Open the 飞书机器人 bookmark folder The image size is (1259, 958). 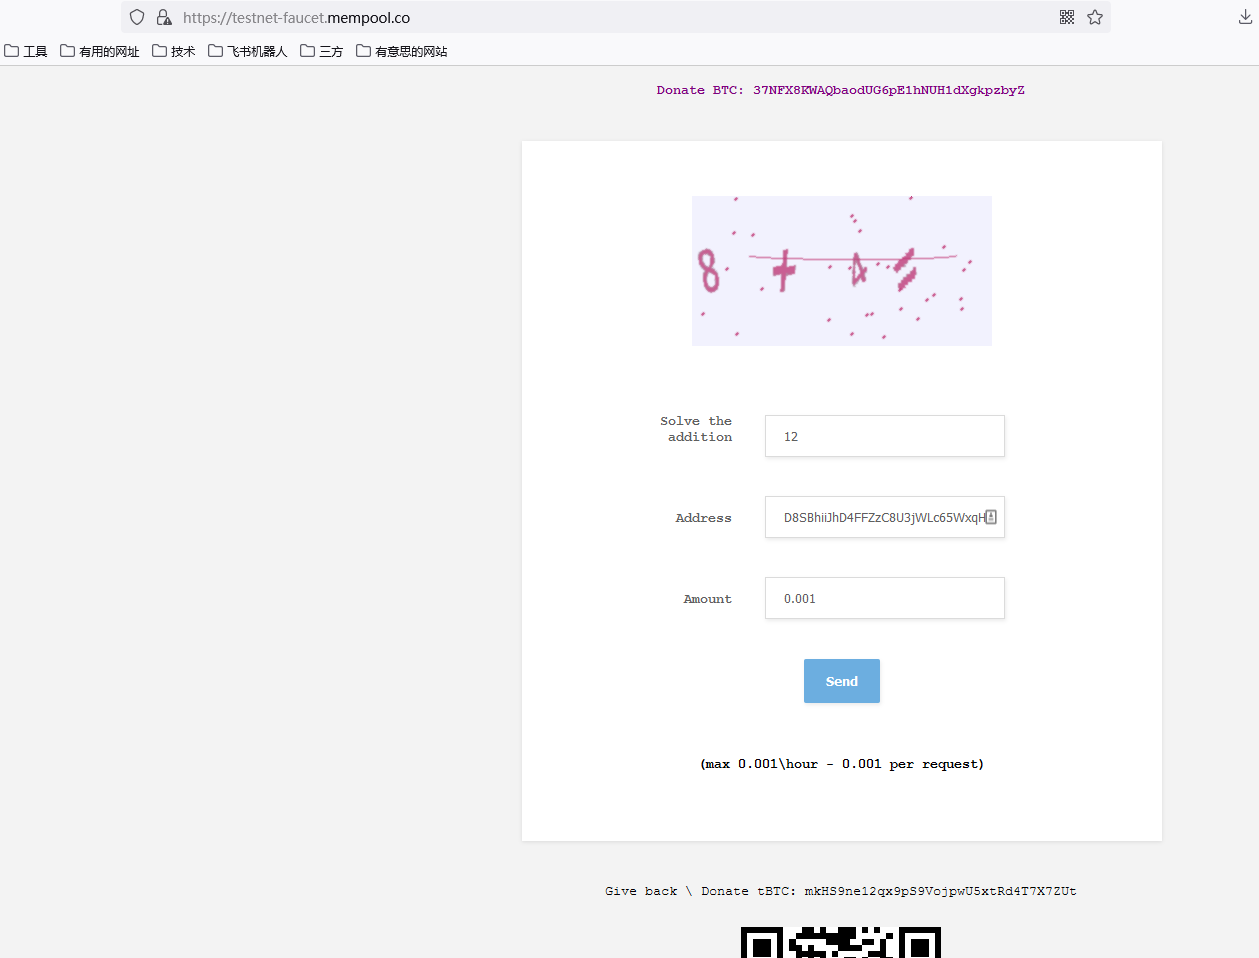point(248,51)
